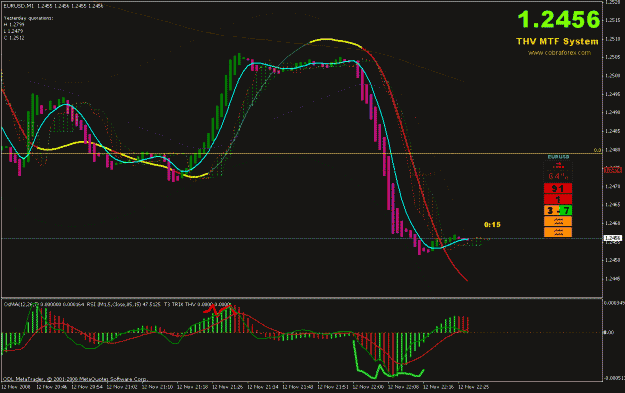The height and width of the screenshot is (393, 625).
Task: Click the 12 Nov 2008 date label
Action: [15, 387]
